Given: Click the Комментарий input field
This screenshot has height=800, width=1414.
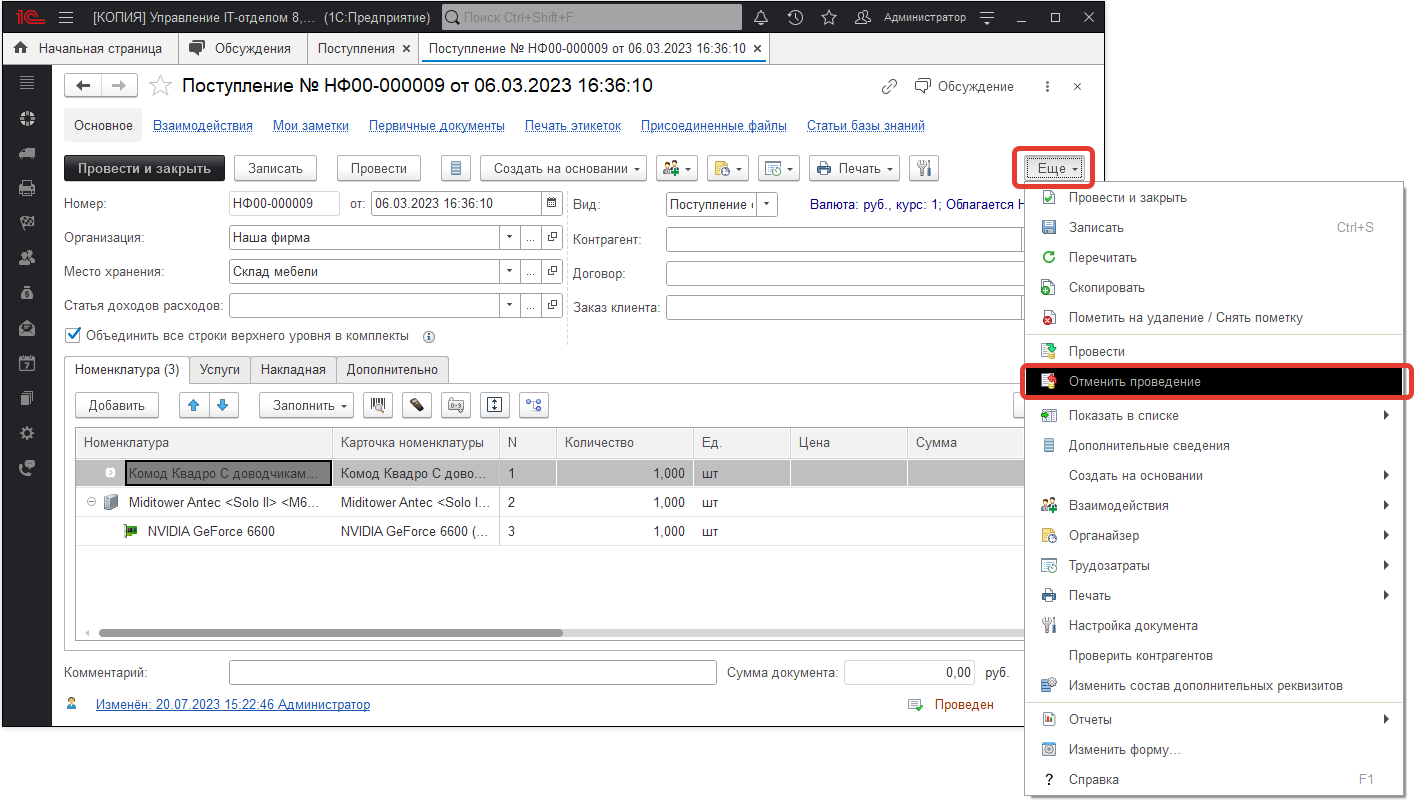Looking at the screenshot, I should click(472, 673).
